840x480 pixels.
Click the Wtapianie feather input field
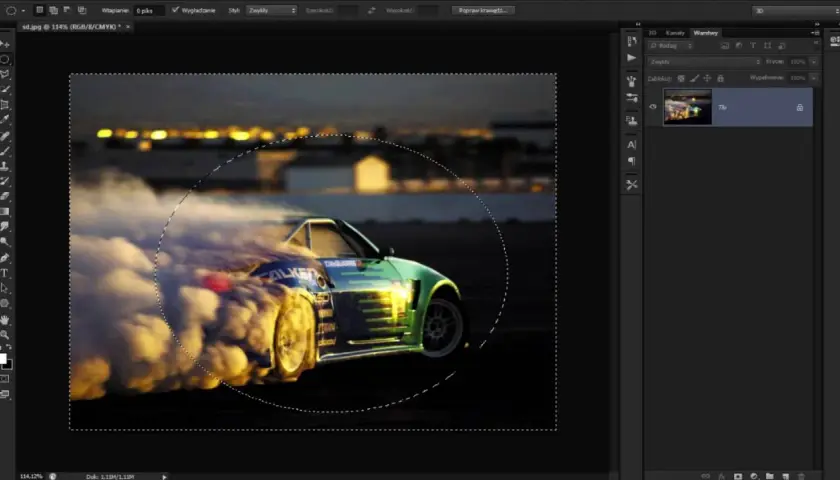pyautogui.click(x=149, y=10)
